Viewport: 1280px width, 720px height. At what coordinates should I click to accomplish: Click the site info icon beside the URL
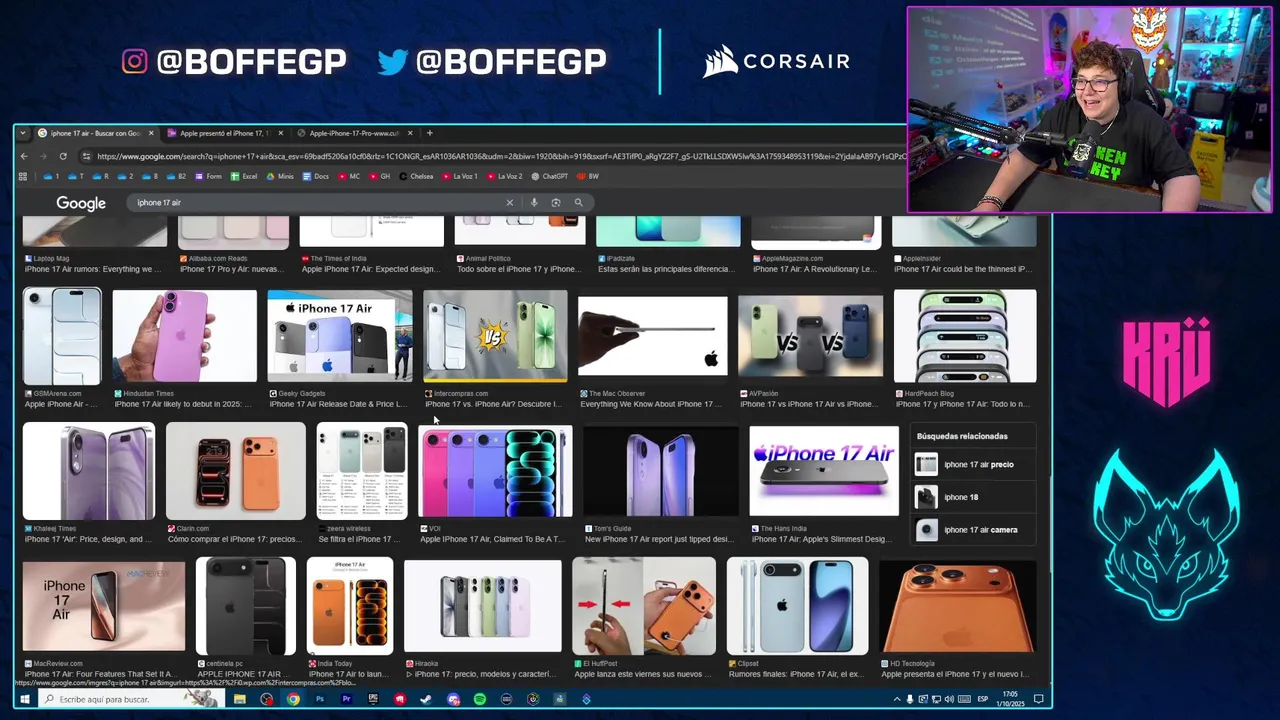point(86,156)
